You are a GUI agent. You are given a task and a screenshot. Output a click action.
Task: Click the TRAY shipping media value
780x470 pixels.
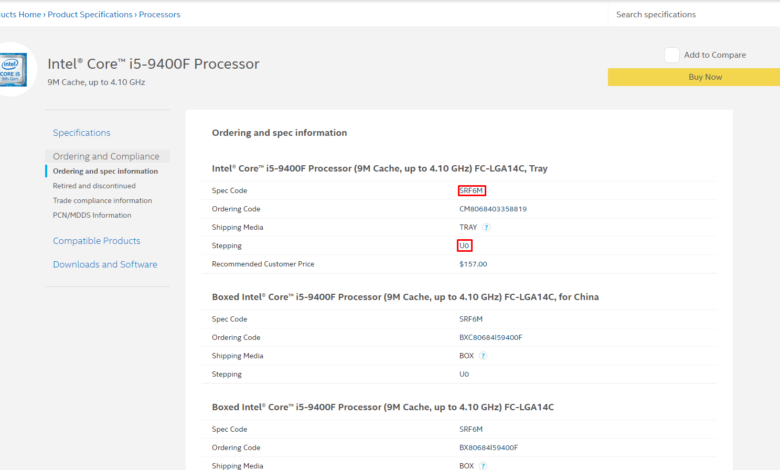(x=468, y=227)
